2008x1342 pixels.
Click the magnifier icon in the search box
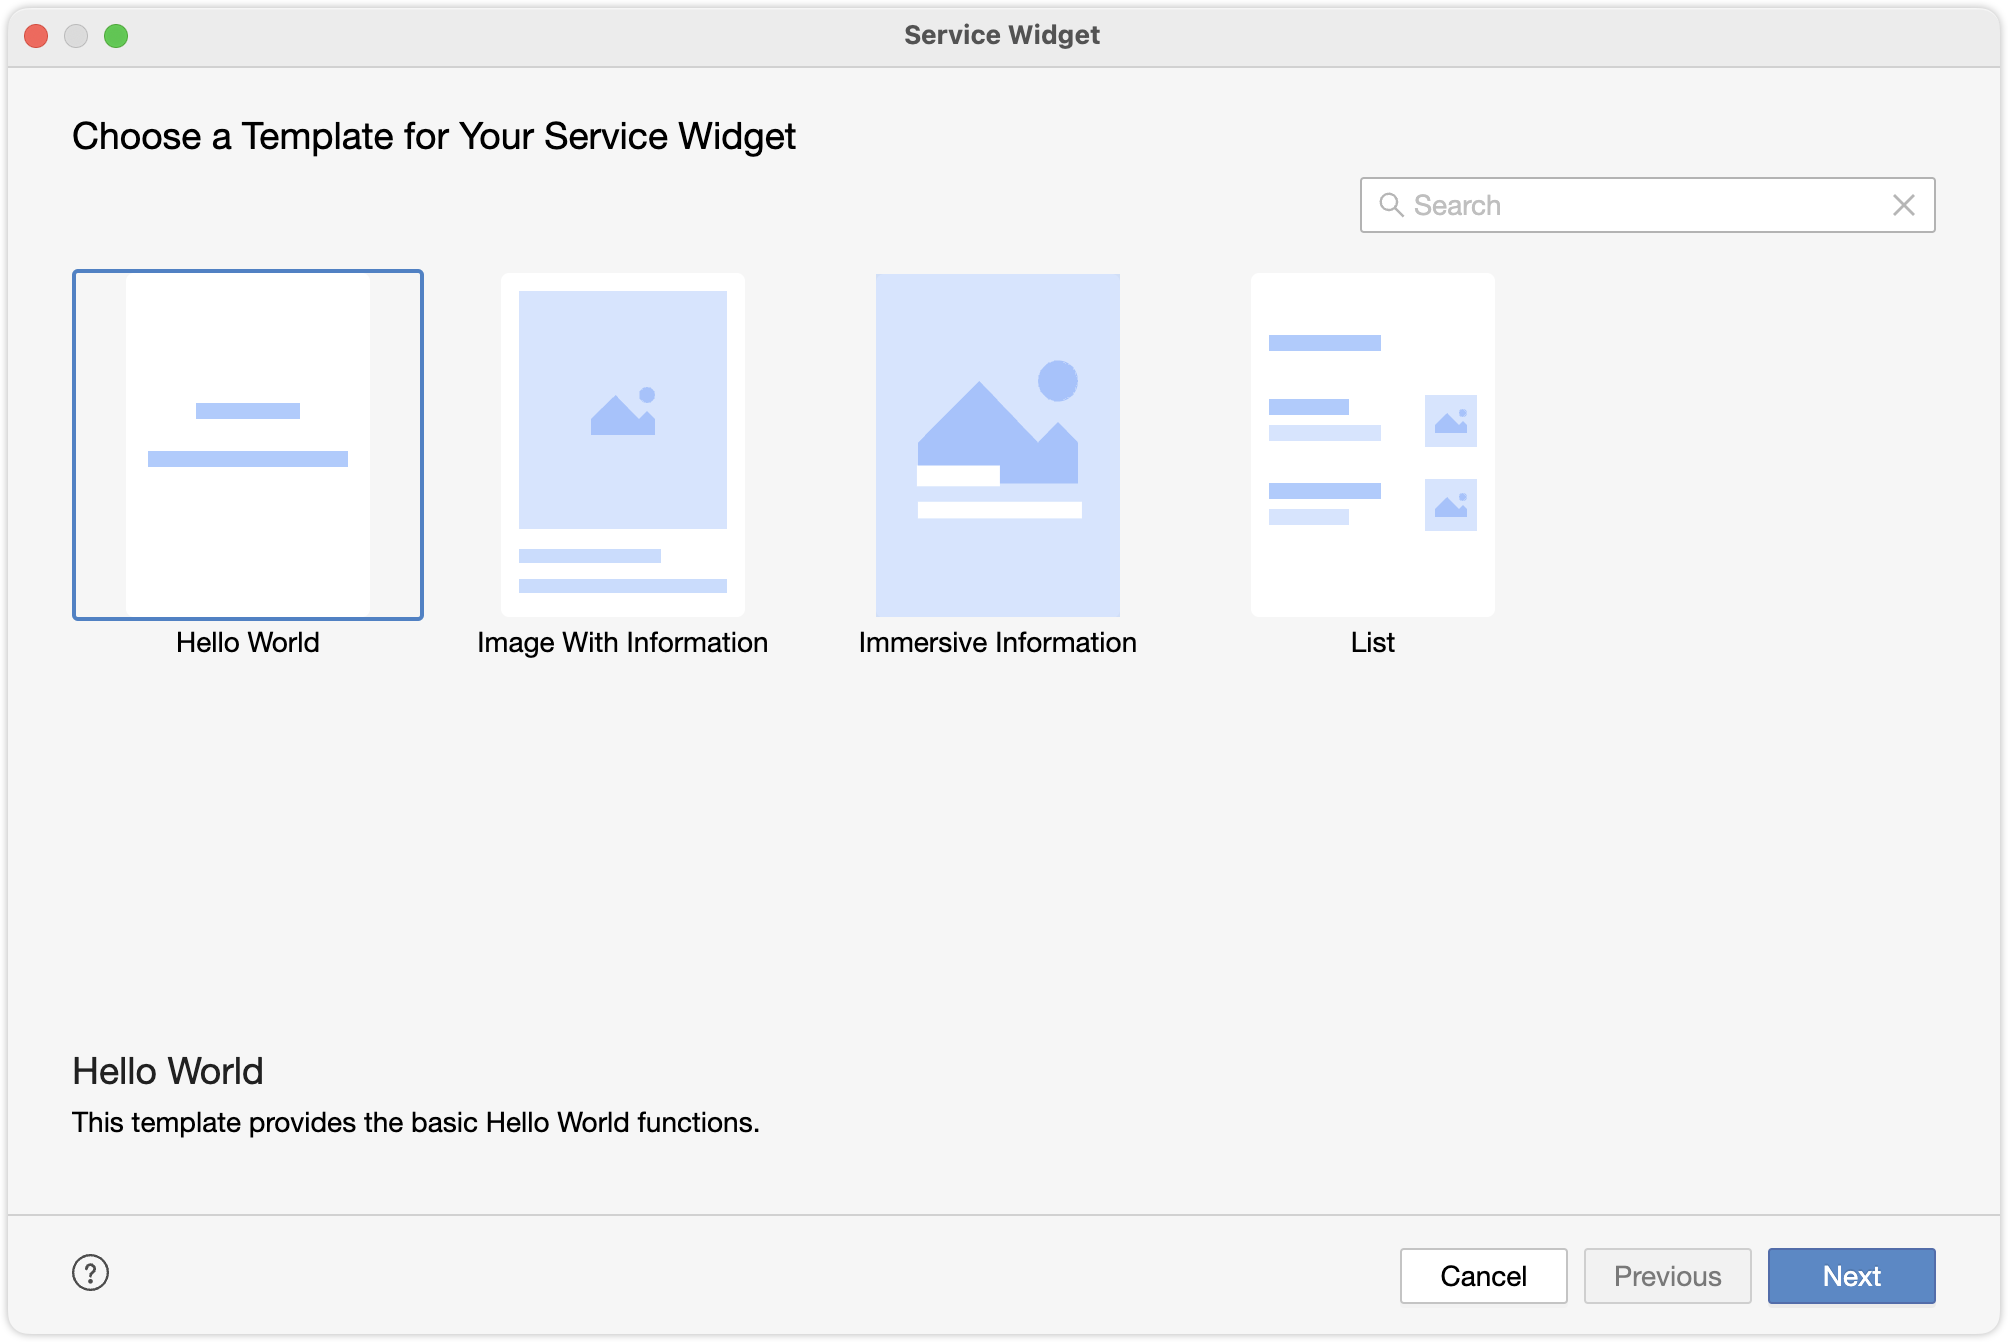tap(1390, 205)
